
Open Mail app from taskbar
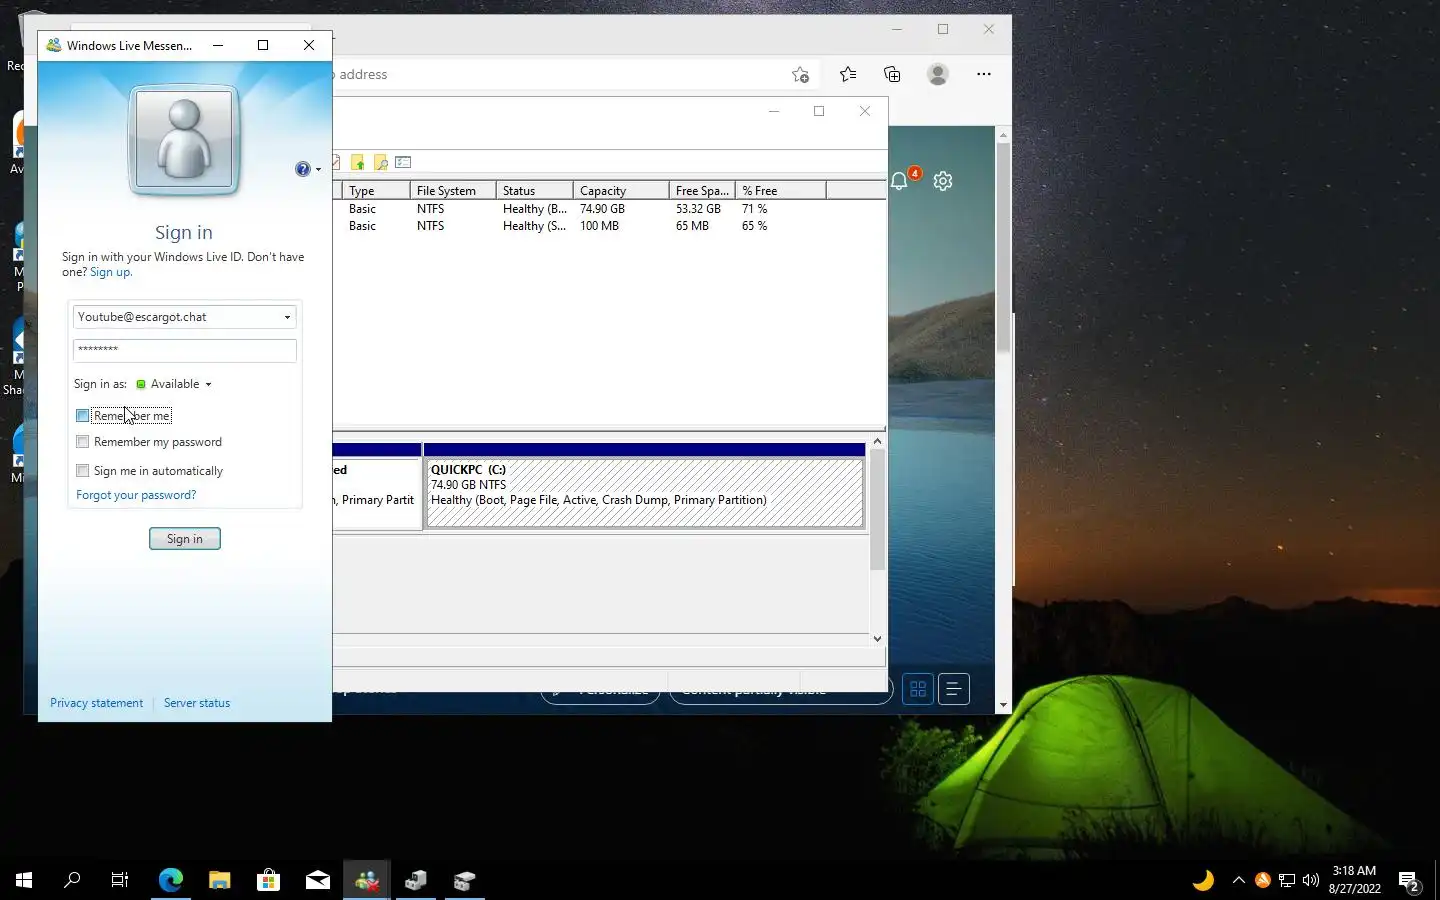[318, 880]
